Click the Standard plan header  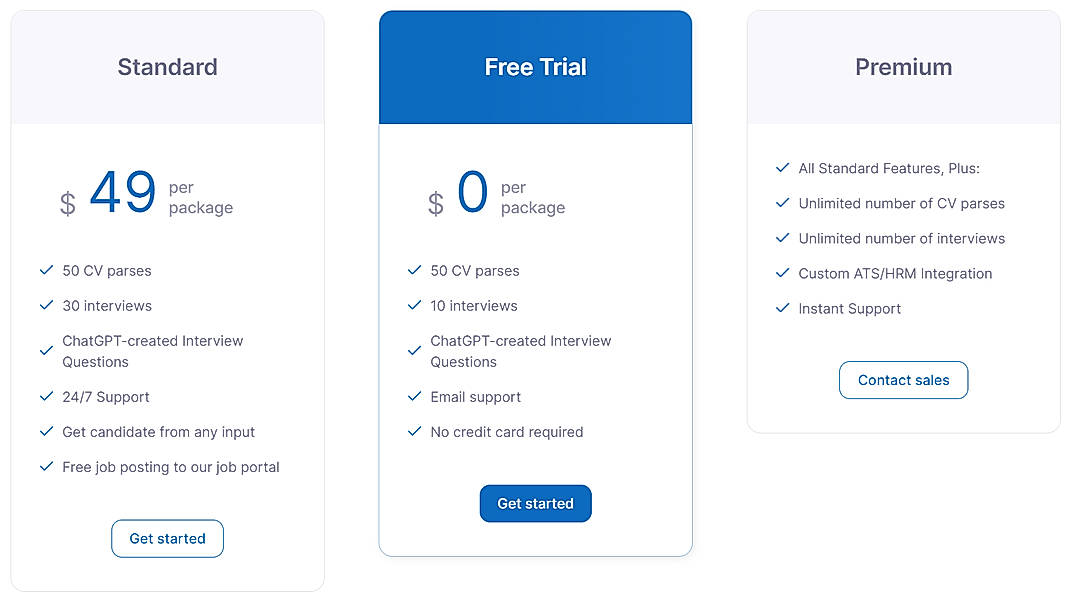click(x=167, y=66)
